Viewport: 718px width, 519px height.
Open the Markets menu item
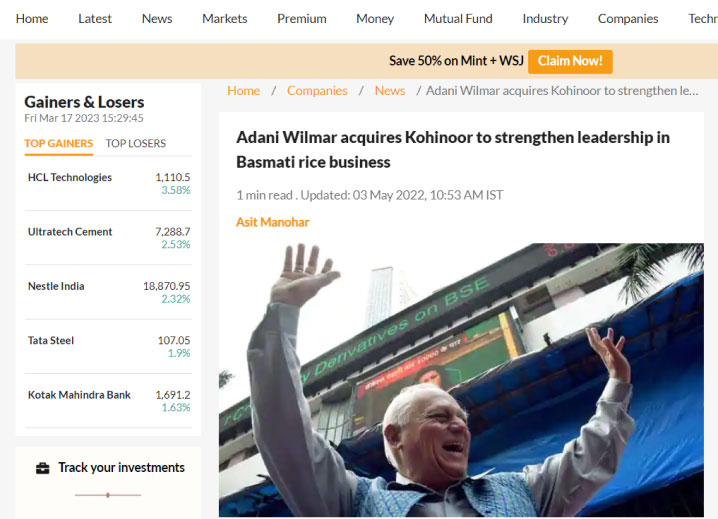point(224,19)
